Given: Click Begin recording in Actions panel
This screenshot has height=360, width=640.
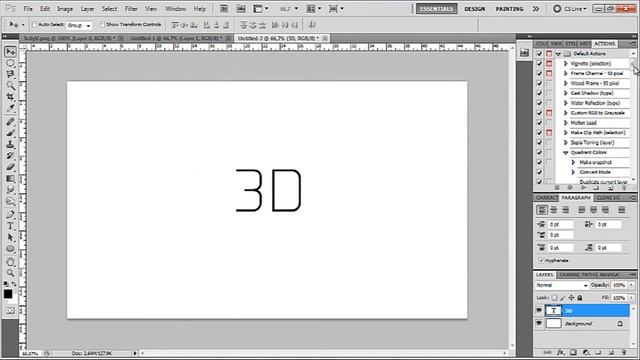Looking at the screenshot, I should click(x=570, y=188).
